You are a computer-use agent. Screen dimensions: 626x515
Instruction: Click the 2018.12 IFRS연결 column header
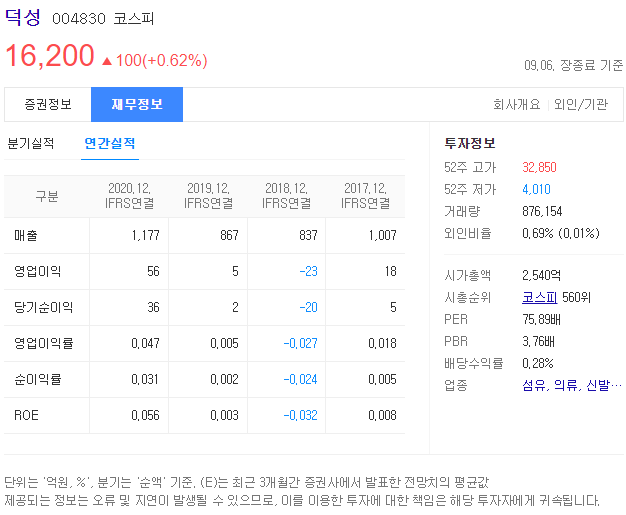pyautogui.click(x=287, y=196)
